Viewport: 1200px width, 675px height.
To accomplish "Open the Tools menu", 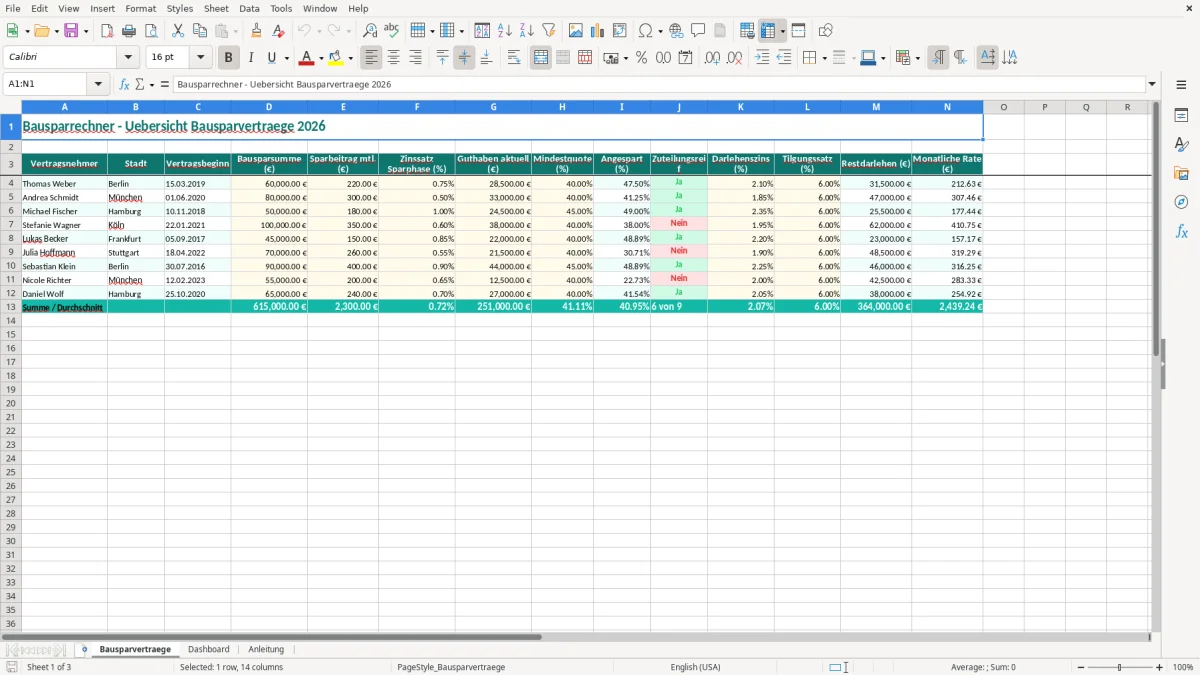I will [281, 8].
